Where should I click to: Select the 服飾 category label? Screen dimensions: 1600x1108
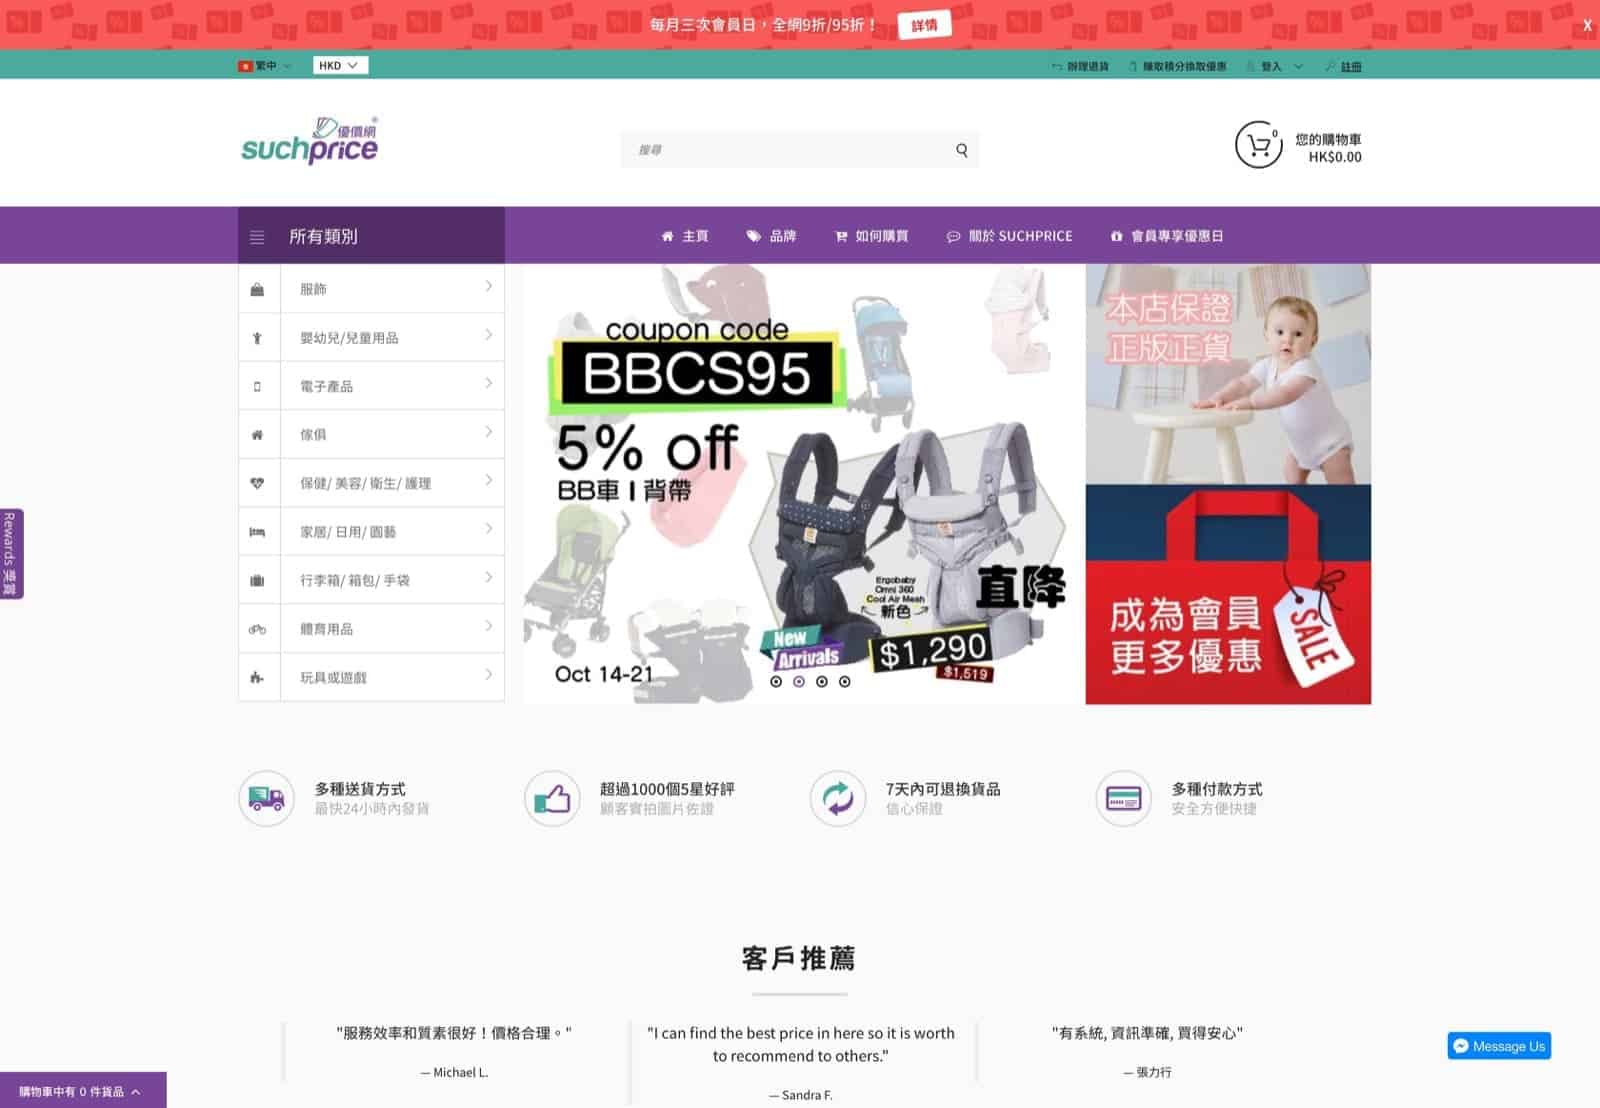[313, 289]
